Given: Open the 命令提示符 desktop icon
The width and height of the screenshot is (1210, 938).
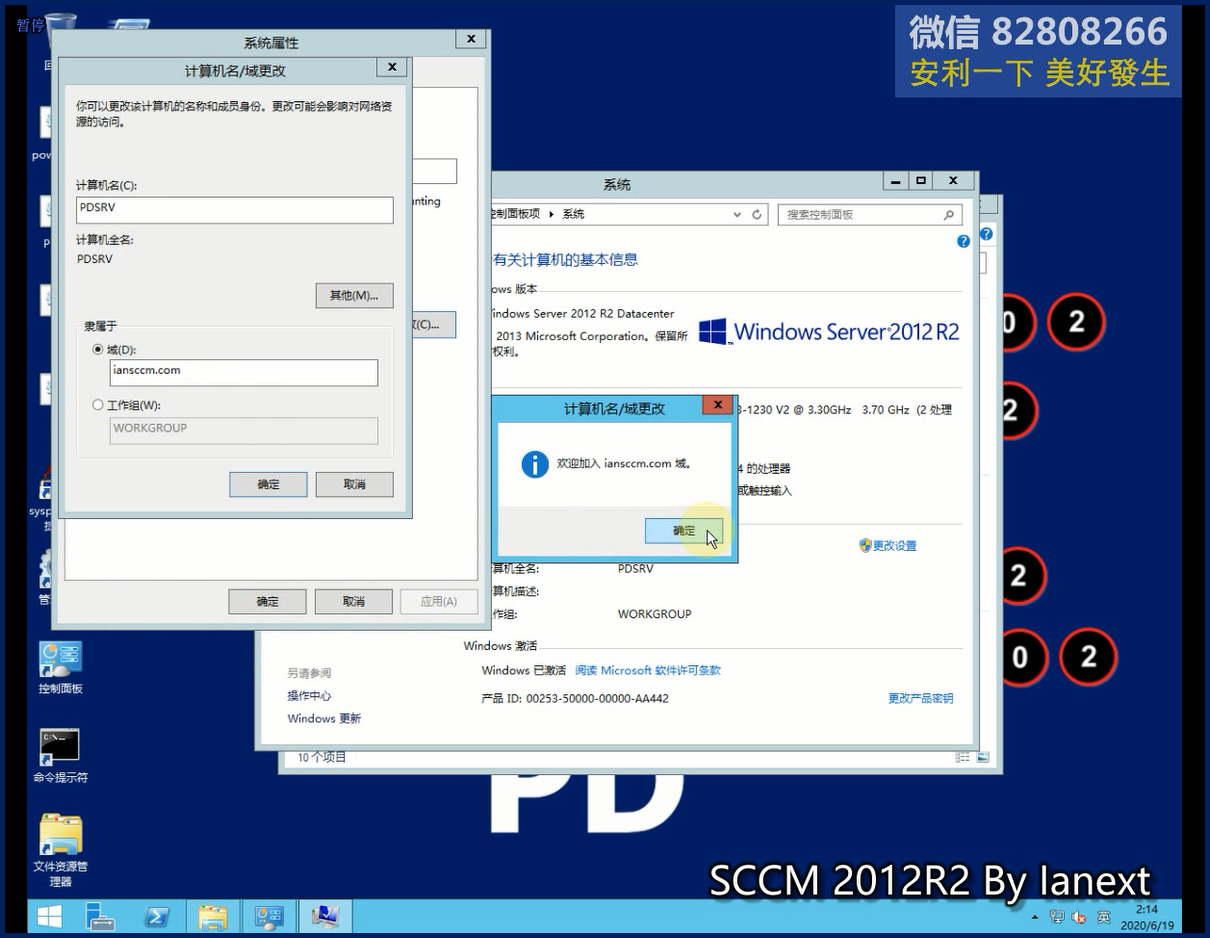Looking at the screenshot, I should (x=60, y=756).
